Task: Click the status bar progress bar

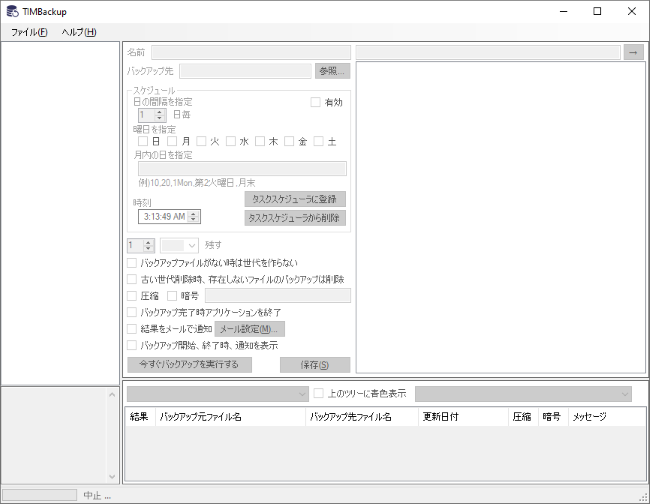Action: tap(39, 495)
